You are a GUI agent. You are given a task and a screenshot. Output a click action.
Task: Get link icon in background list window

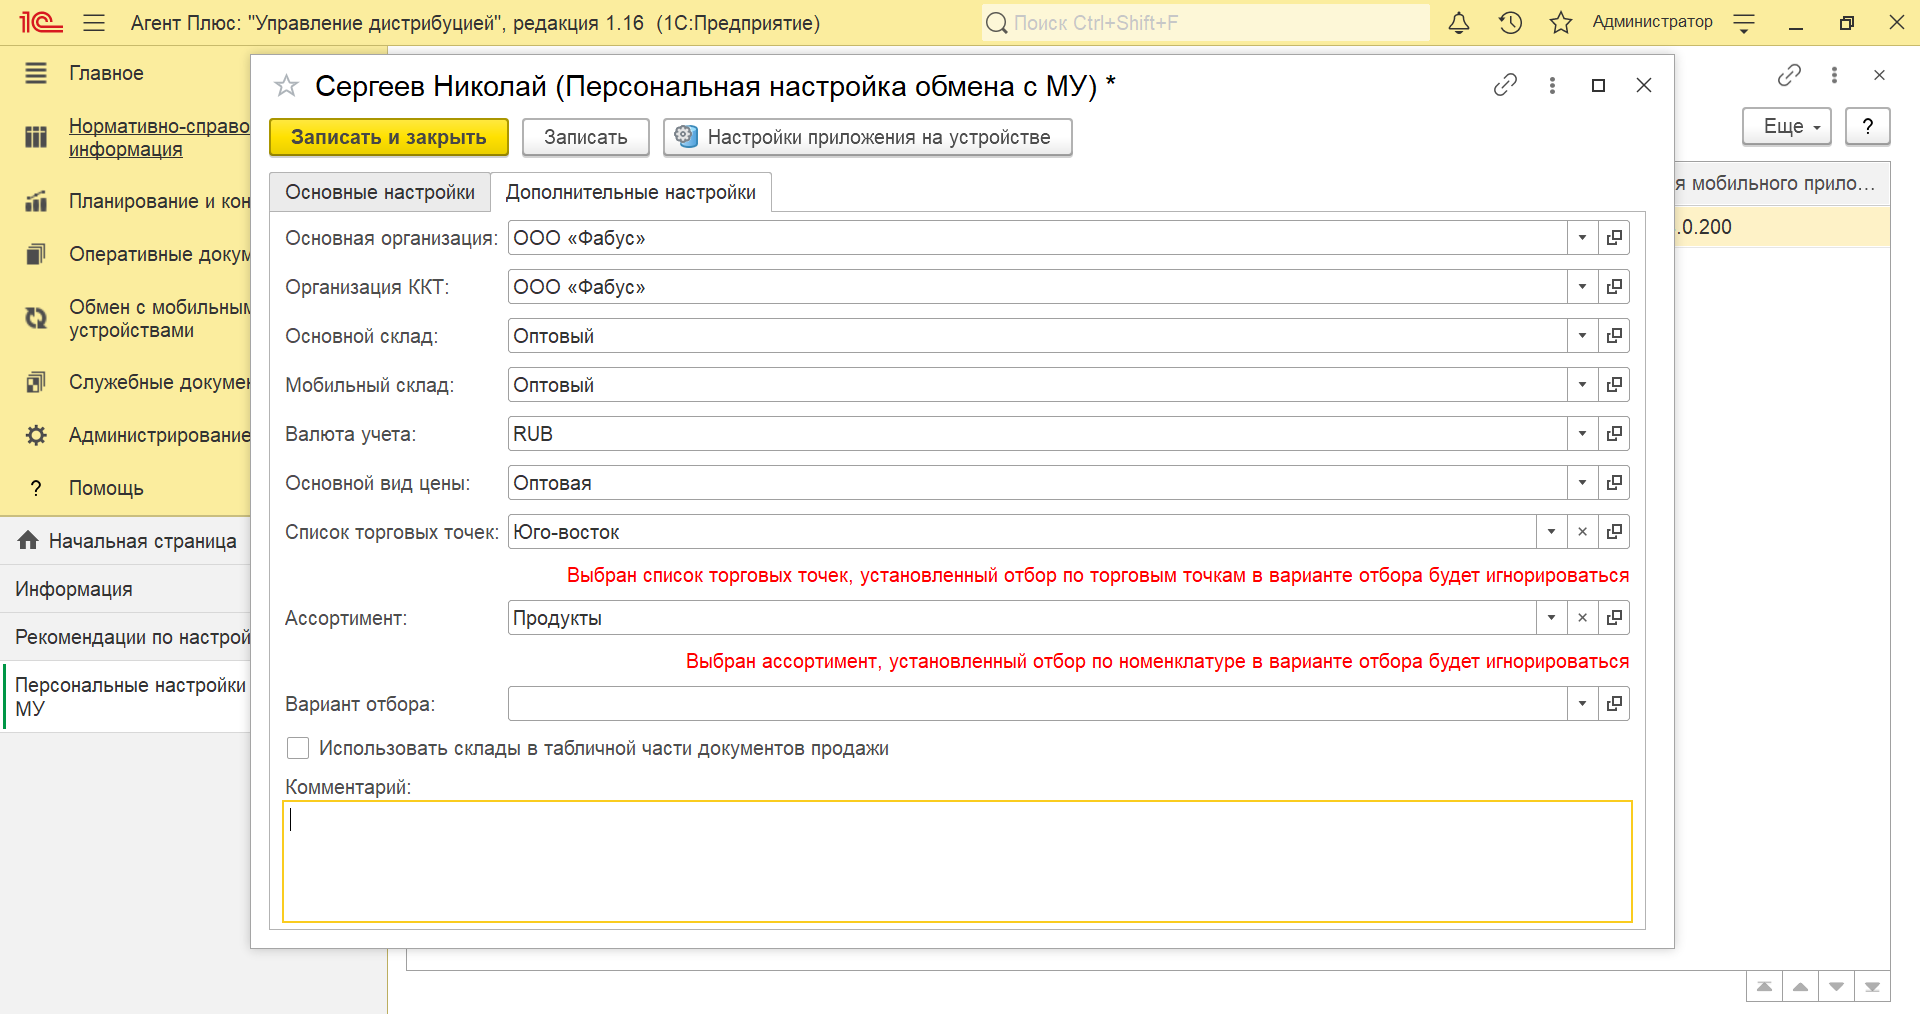pyautogui.click(x=1789, y=74)
